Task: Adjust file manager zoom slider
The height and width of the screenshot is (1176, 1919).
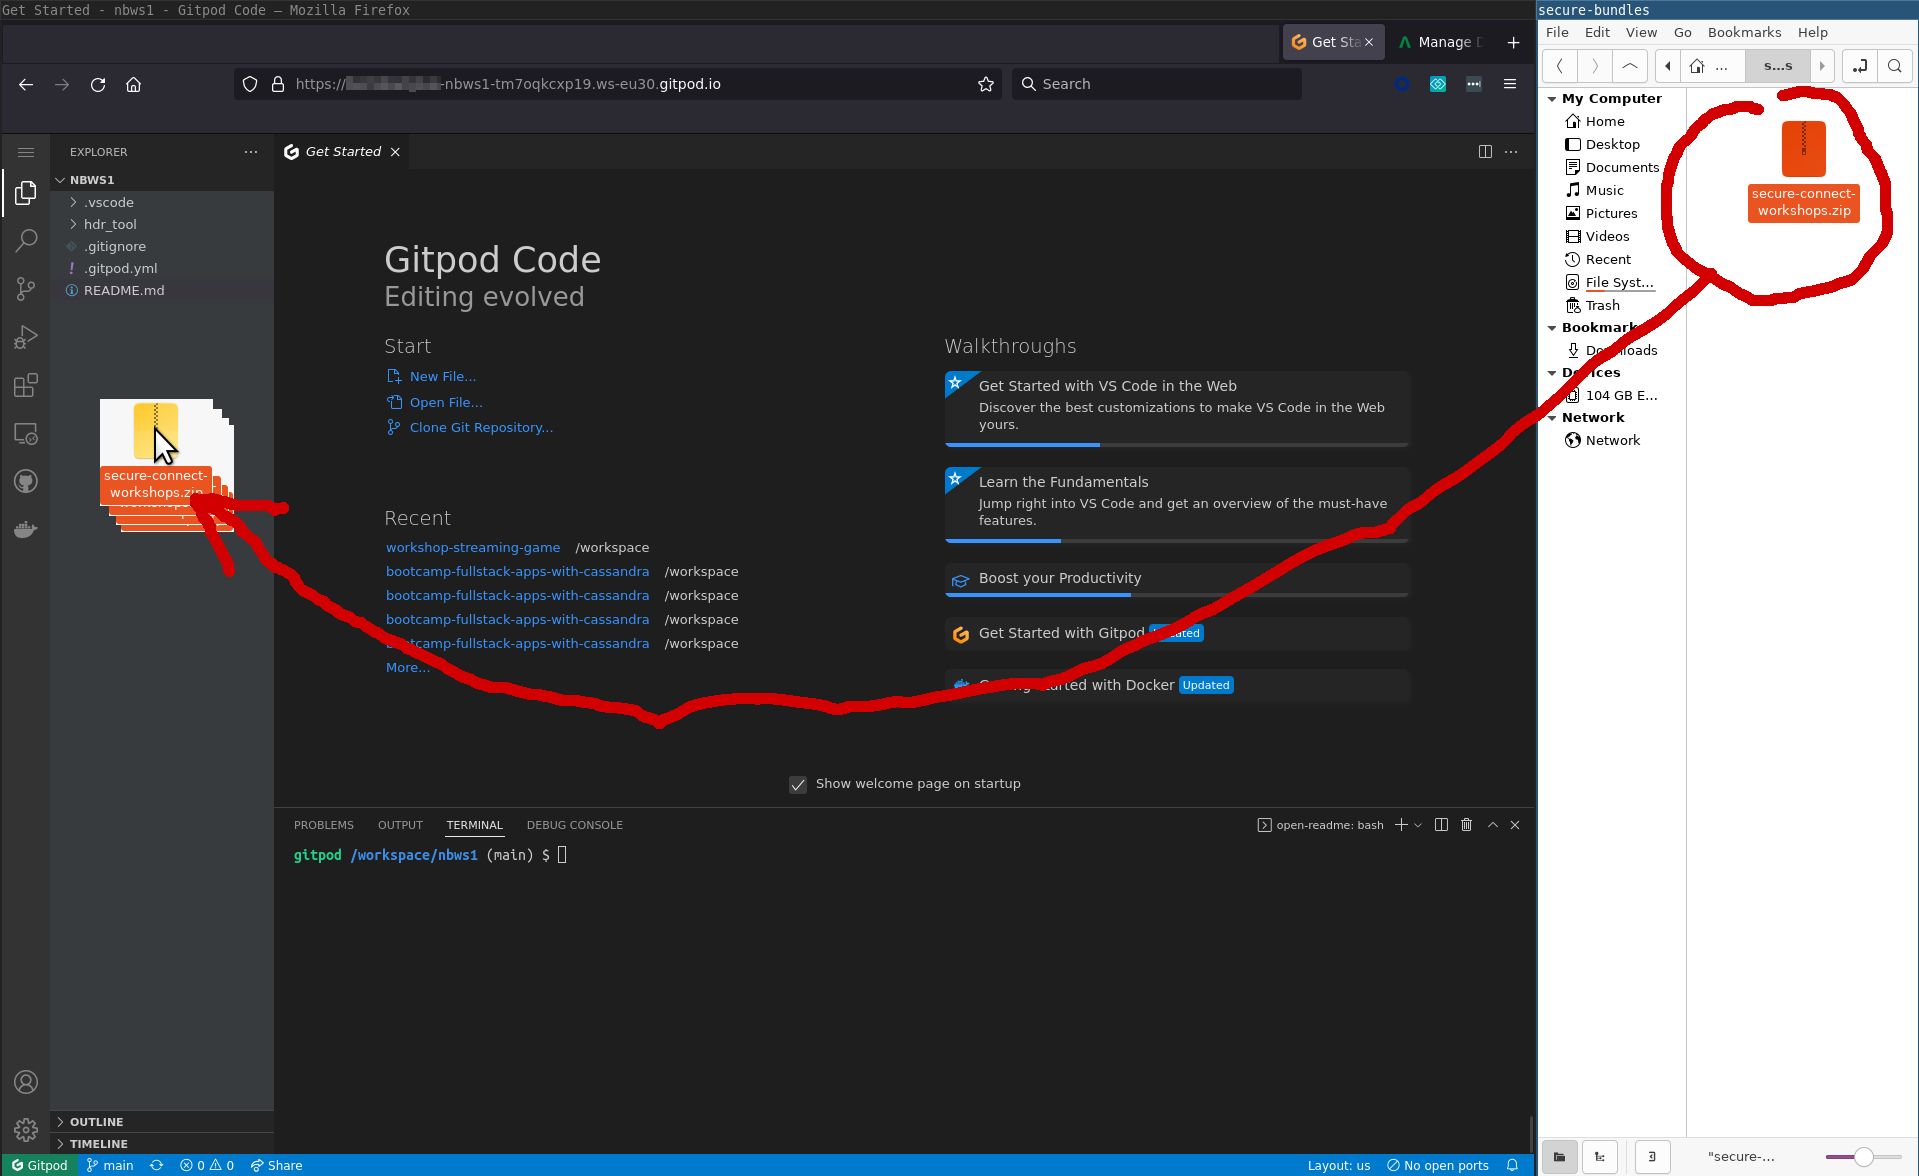Action: tap(1863, 1157)
